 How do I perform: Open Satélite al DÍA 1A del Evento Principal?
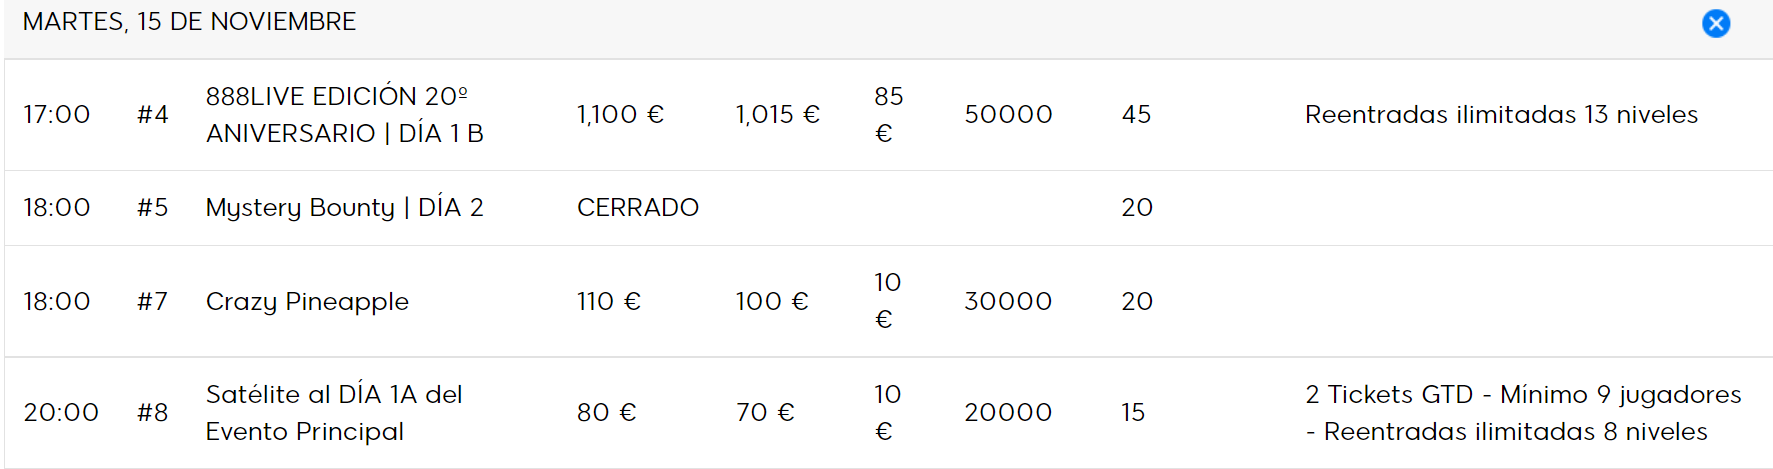[x=334, y=413]
